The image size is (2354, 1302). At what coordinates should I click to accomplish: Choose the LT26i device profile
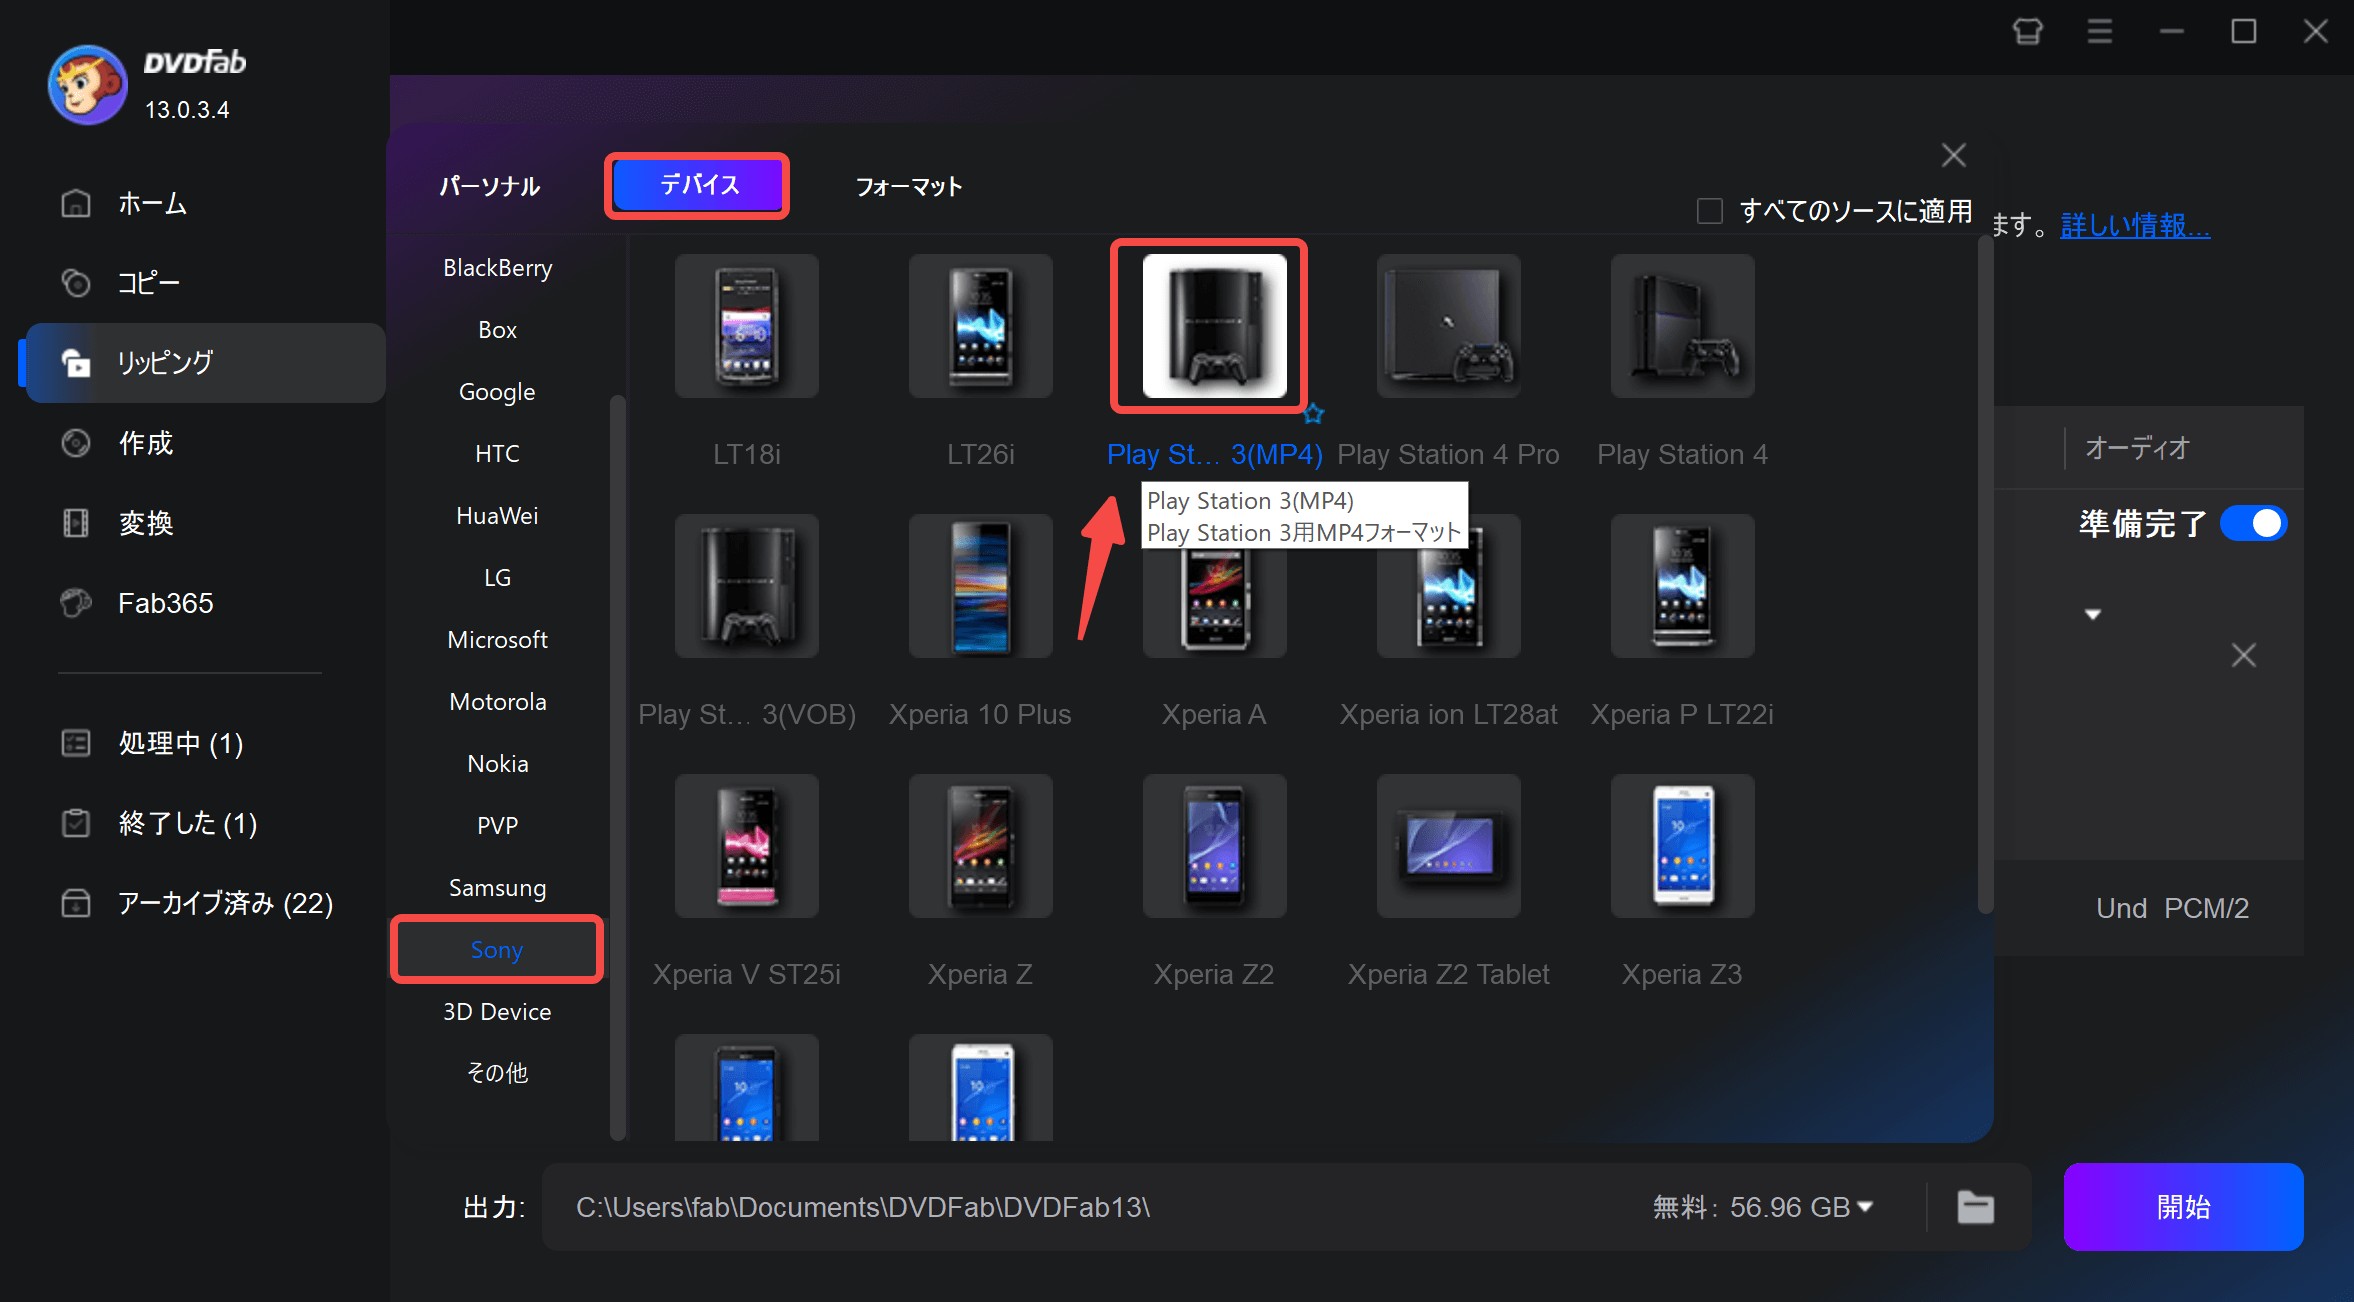pos(981,326)
